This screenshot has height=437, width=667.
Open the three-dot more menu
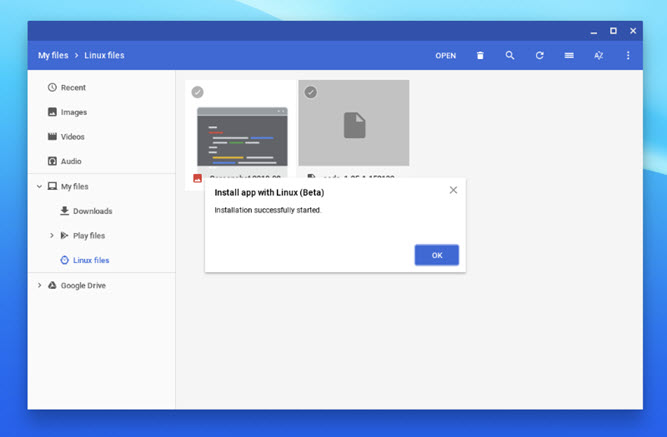[628, 56]
